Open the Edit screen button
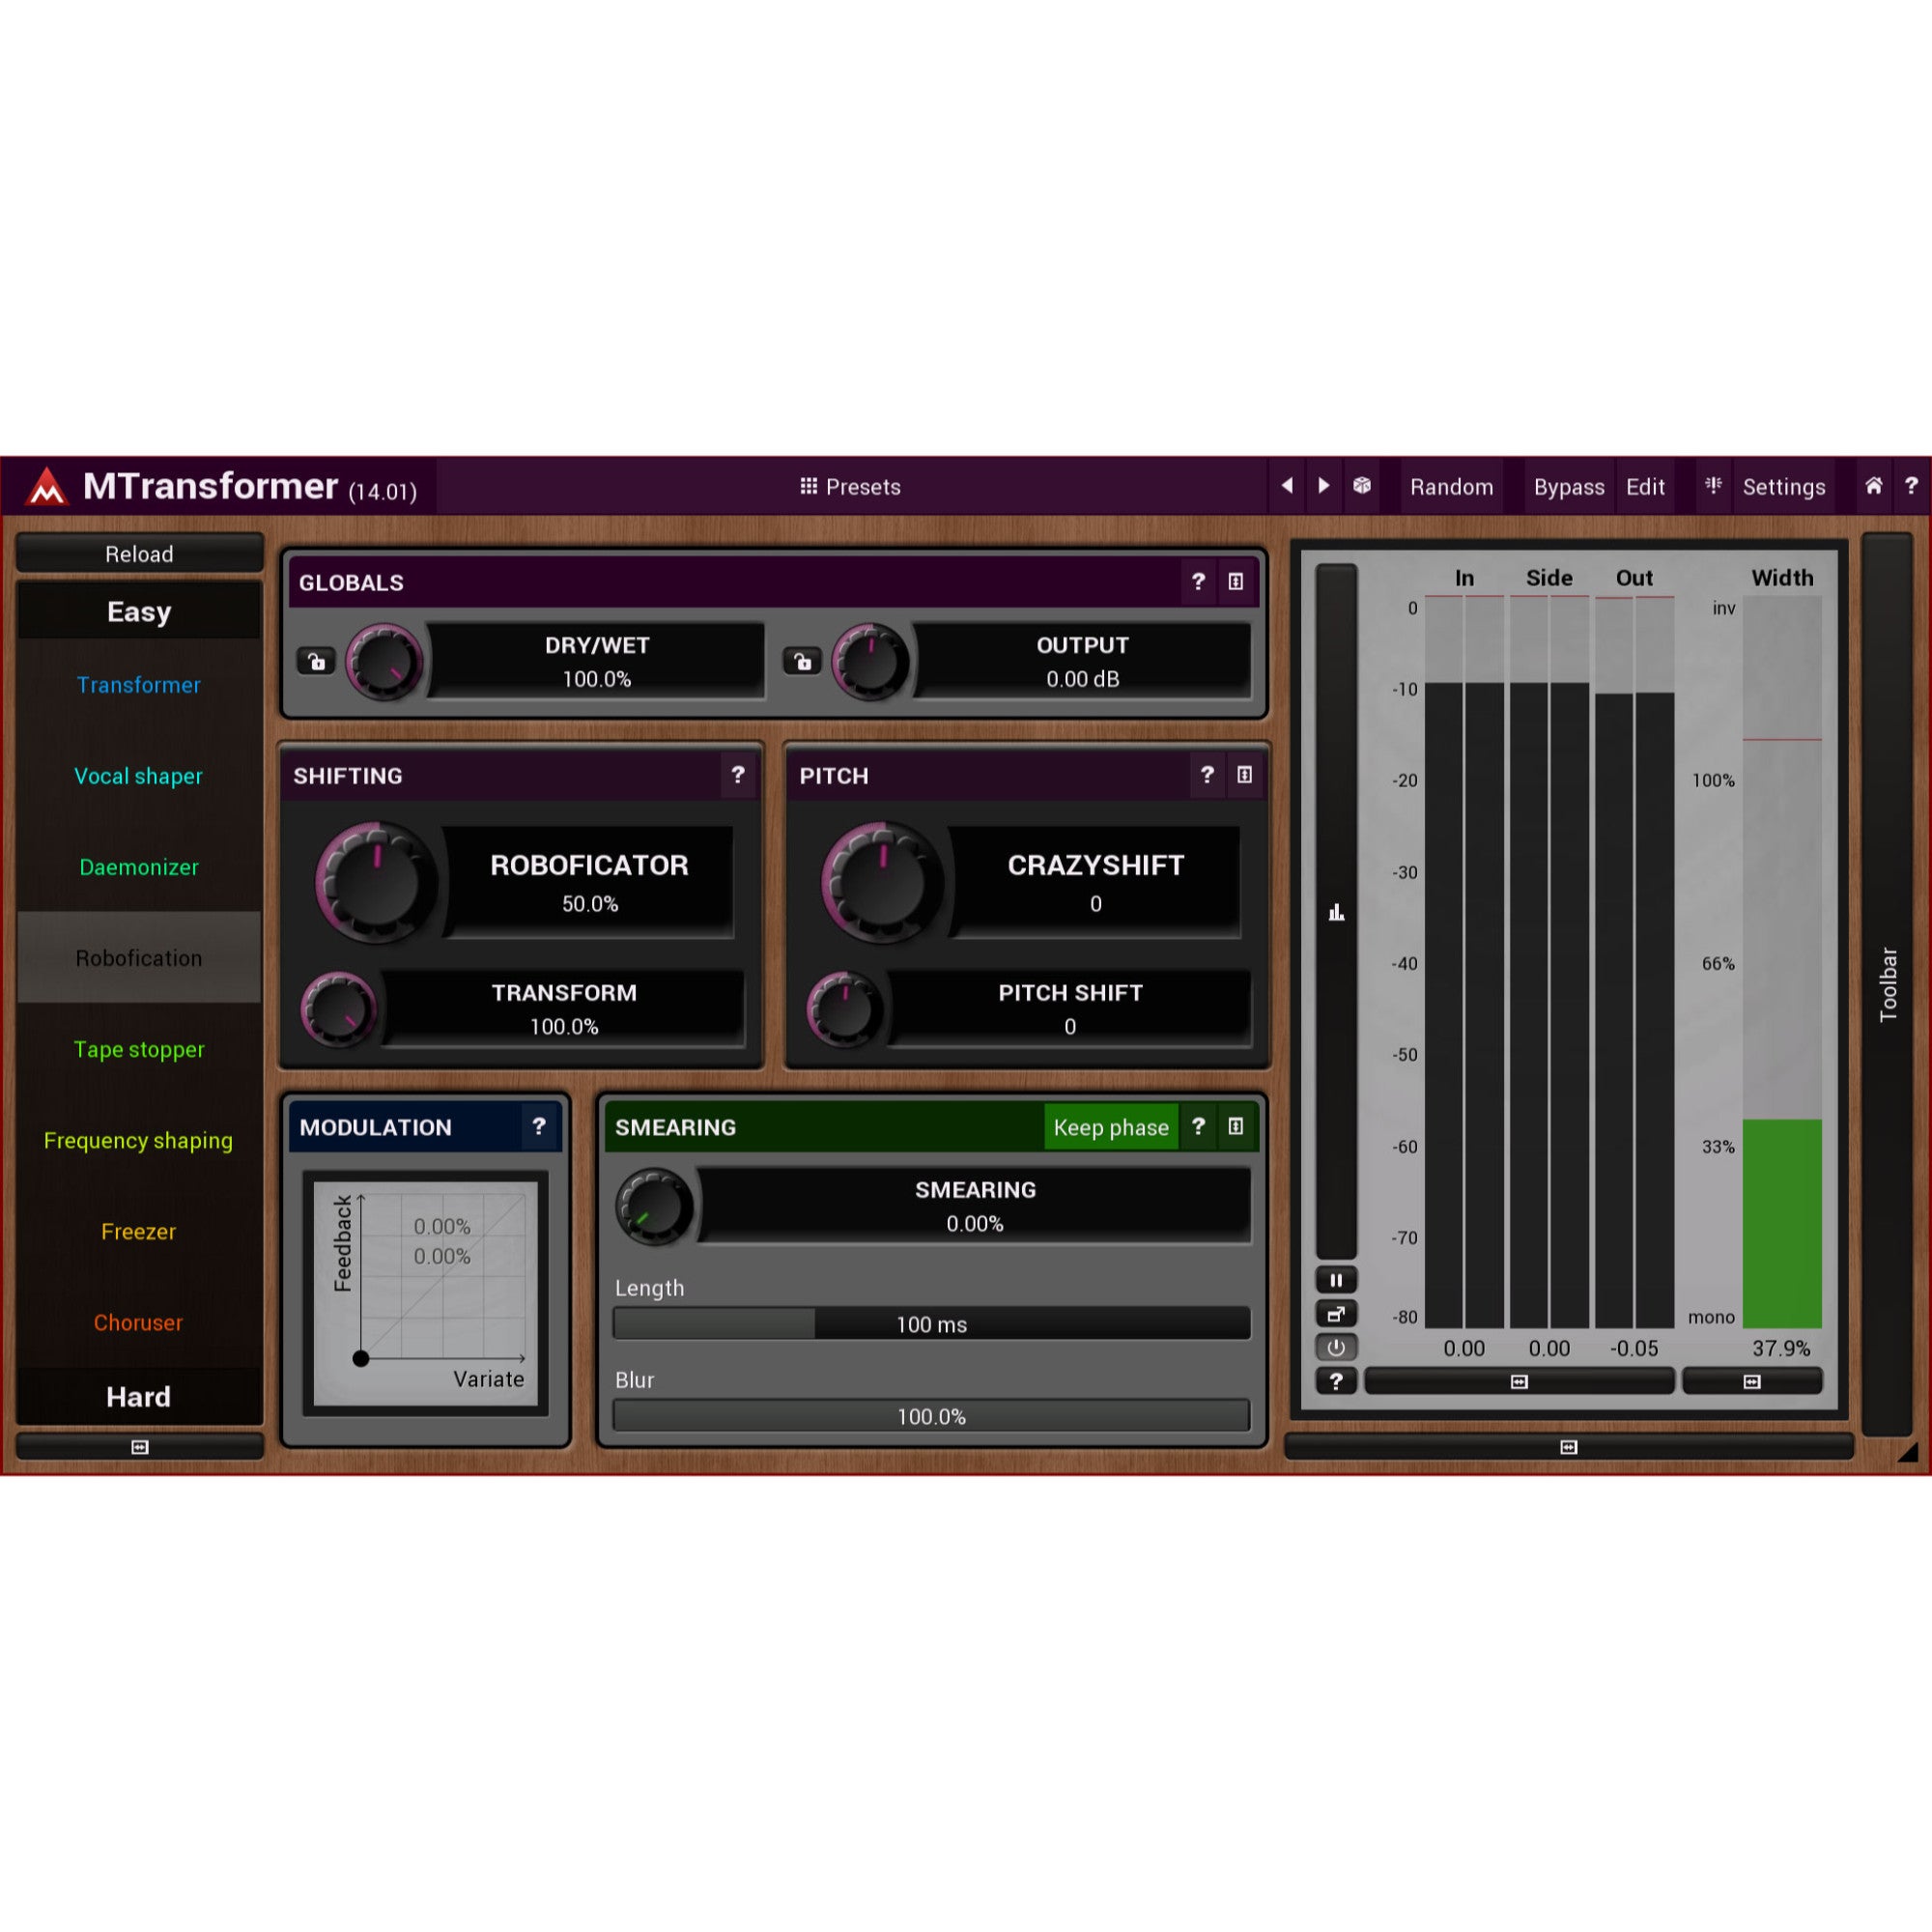This screenshot has width=1932, height=1932. click(1645, 487)
